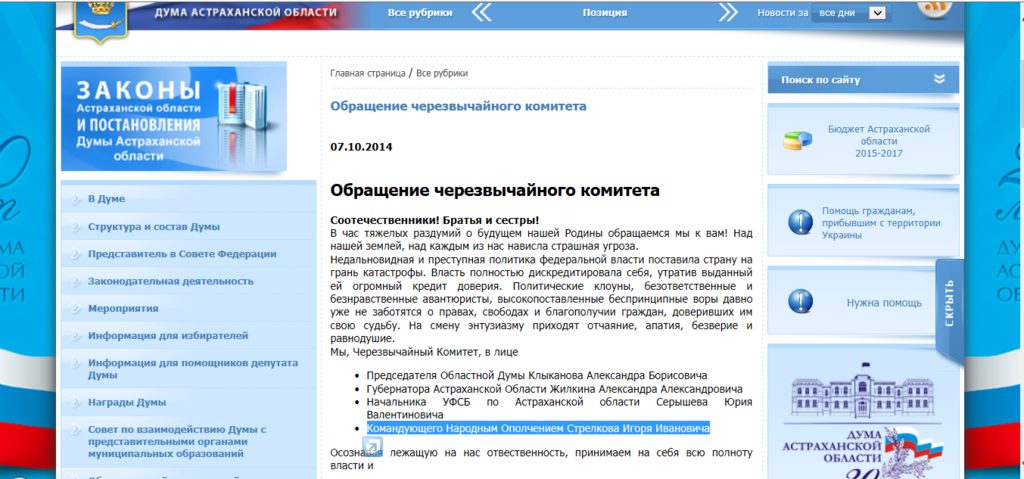Click the Дума Астраханской области header title
This screenshot has height=479, width=1024.
pos(246,12)
